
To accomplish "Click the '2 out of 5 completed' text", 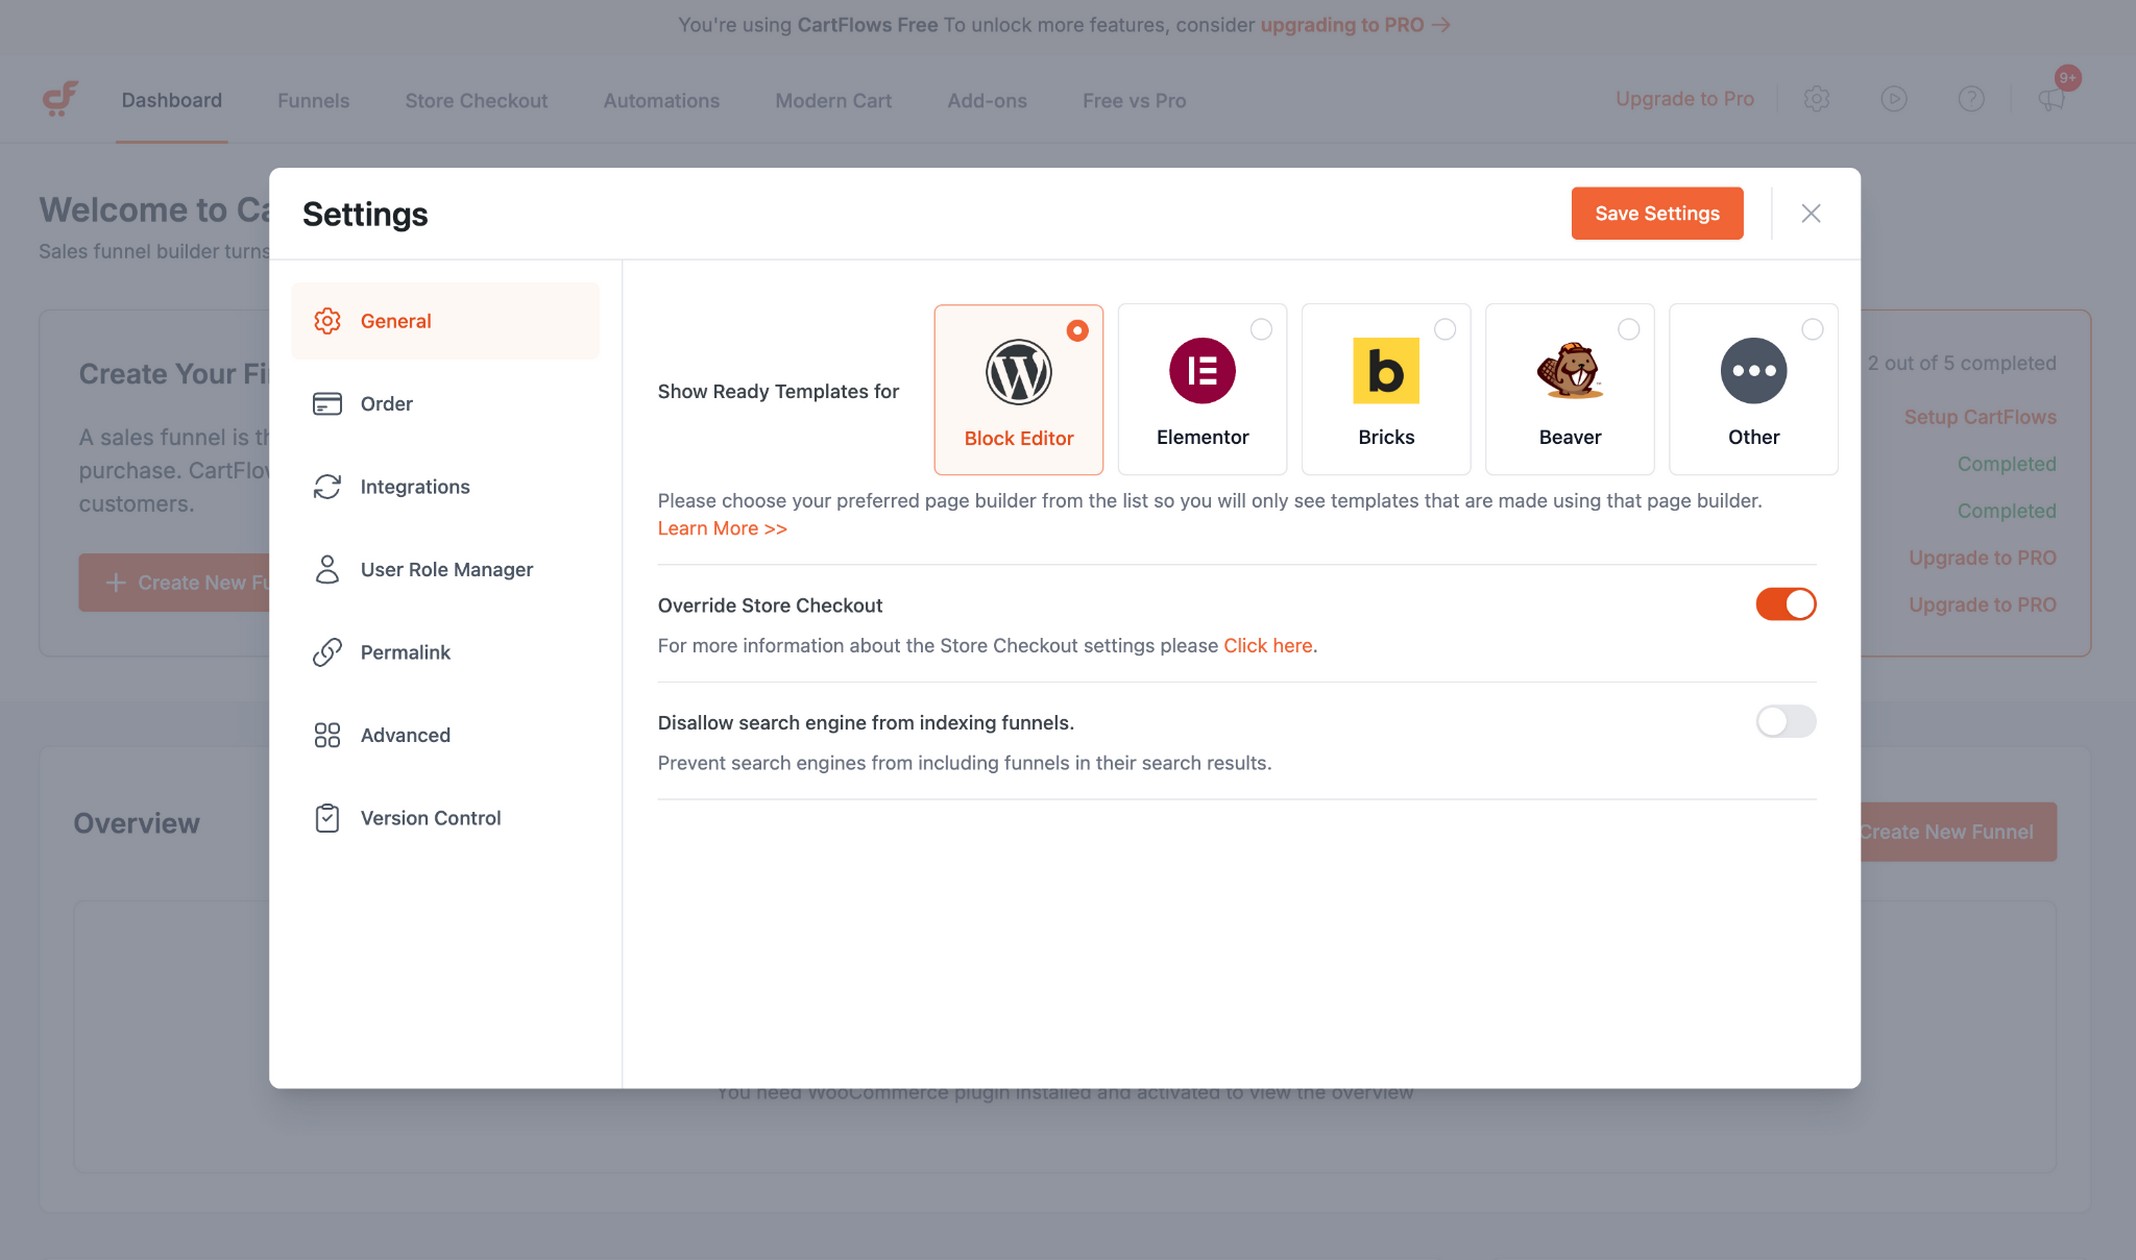I will point(1962,363).
